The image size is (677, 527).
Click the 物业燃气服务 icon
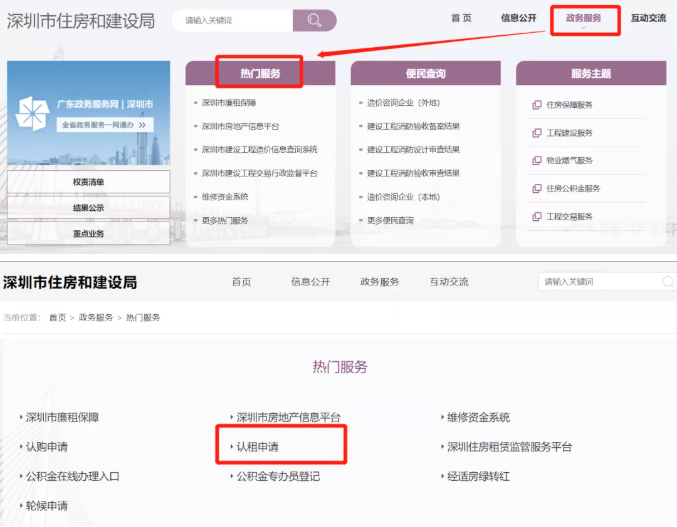coord(537,161)
